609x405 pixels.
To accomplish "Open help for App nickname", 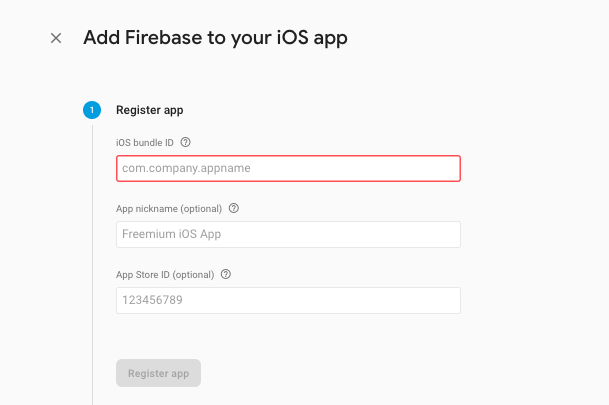I will coord(234,209).
